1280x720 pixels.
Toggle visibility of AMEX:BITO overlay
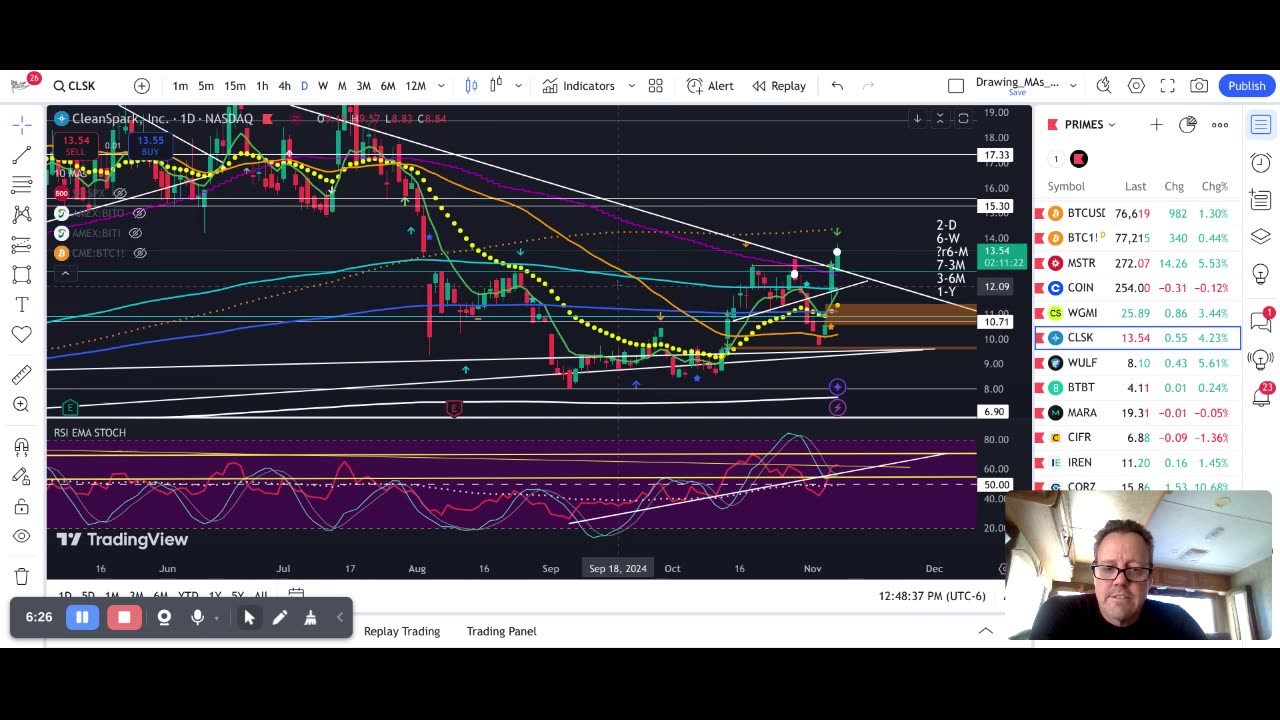[x=140, y=213]
